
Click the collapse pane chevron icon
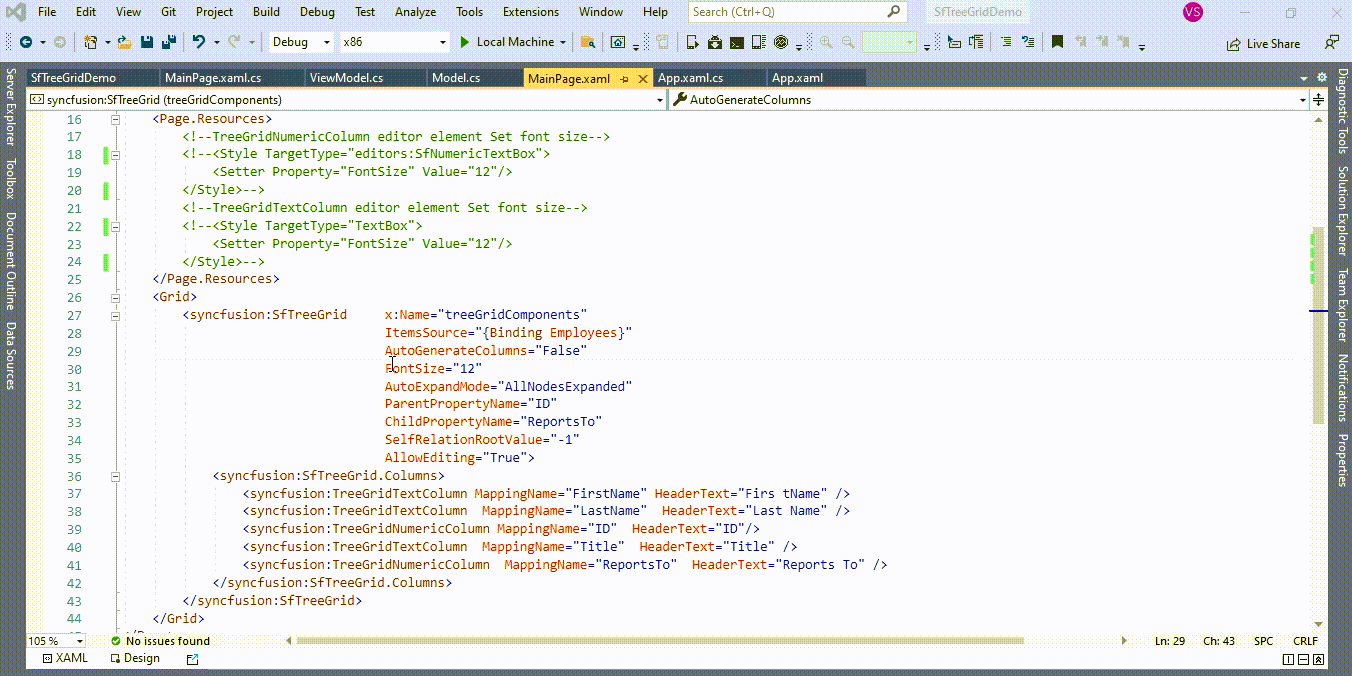click(x=1319, y=659)
